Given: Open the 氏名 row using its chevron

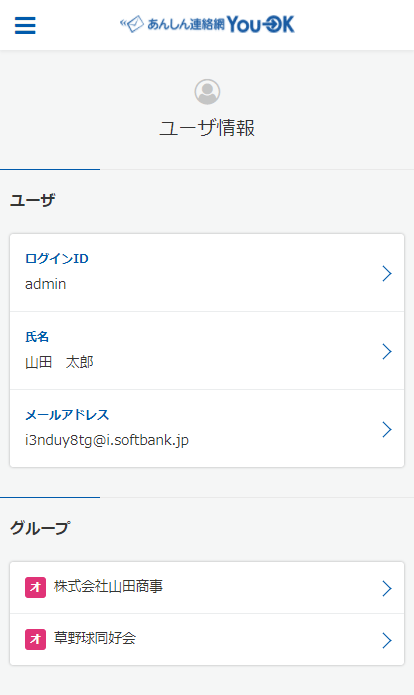Looking at the screenshot, I should (387, 351).
